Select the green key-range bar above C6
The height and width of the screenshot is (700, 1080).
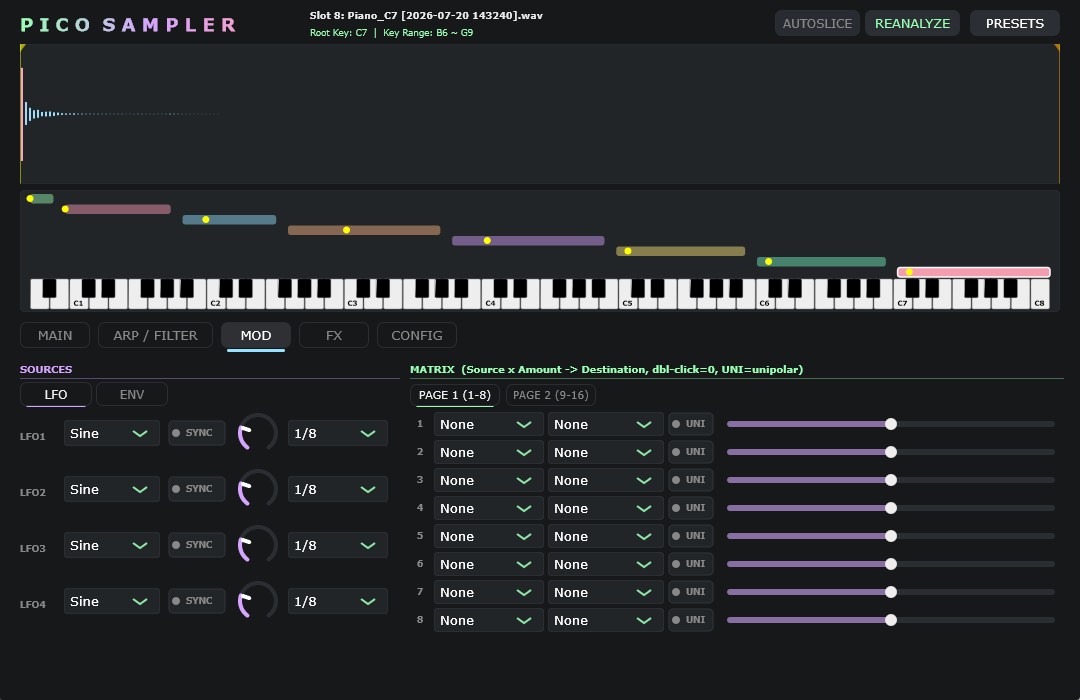821,262
